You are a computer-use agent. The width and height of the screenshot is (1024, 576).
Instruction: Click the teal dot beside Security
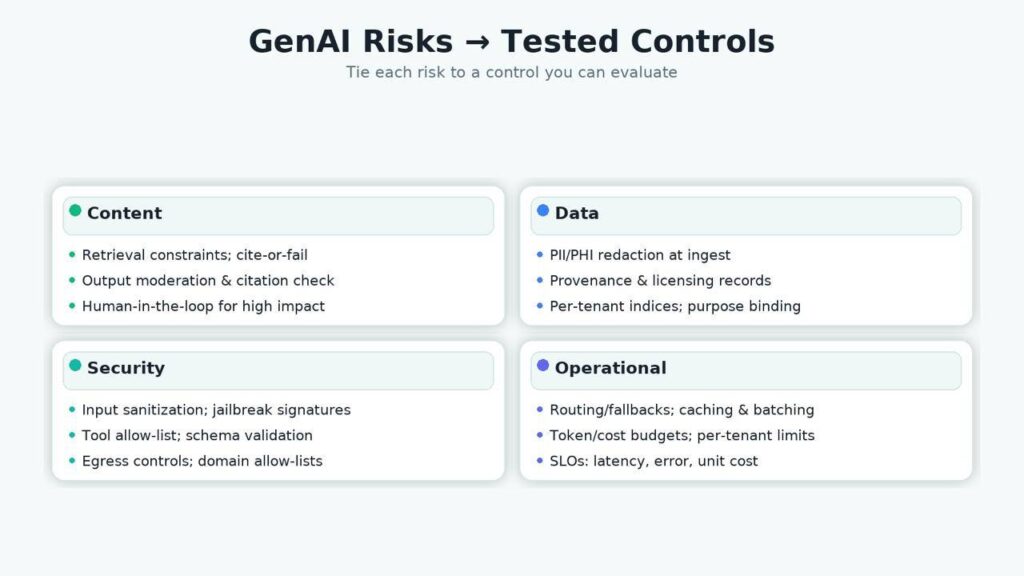(x=75, y=366)
